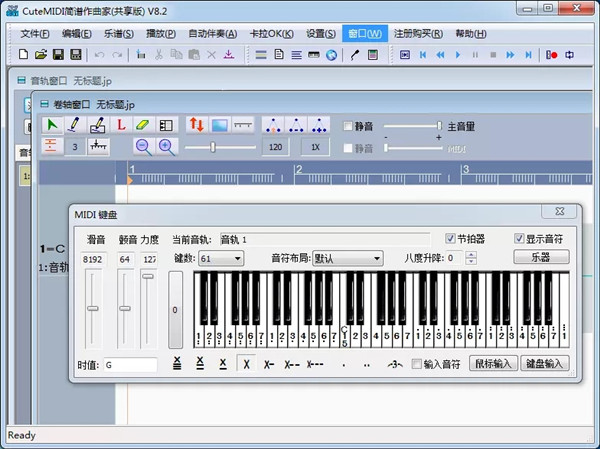600x449 pixels.
Task: Click the play button in toolbar
Action: tap(458, 55)
